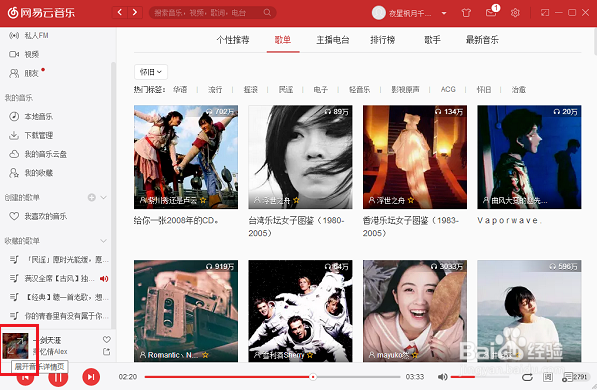Open the cassette tape playlist by Romantic
Viewport: 597px width, 390px height.
(186, 311)
